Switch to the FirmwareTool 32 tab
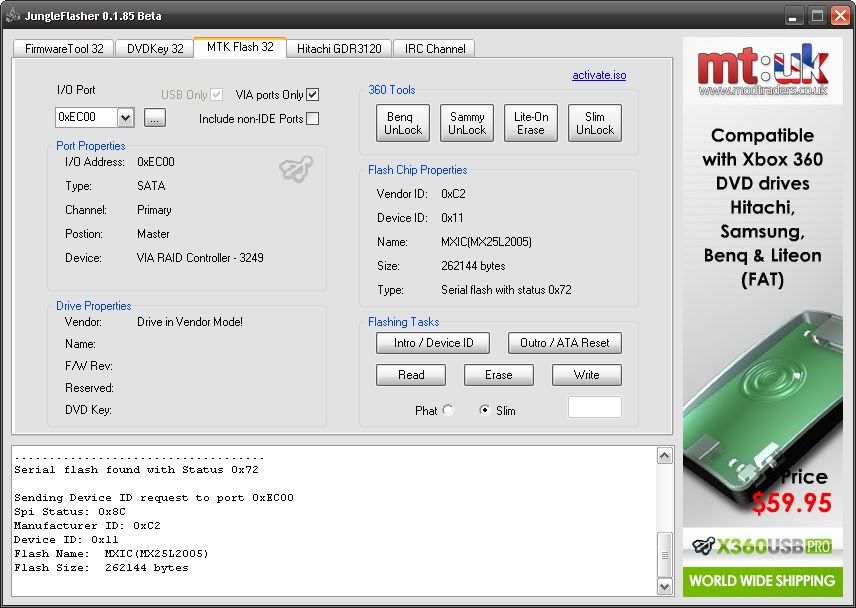The width and height of the screenshot is (856, 608). (x=64, y=49)
